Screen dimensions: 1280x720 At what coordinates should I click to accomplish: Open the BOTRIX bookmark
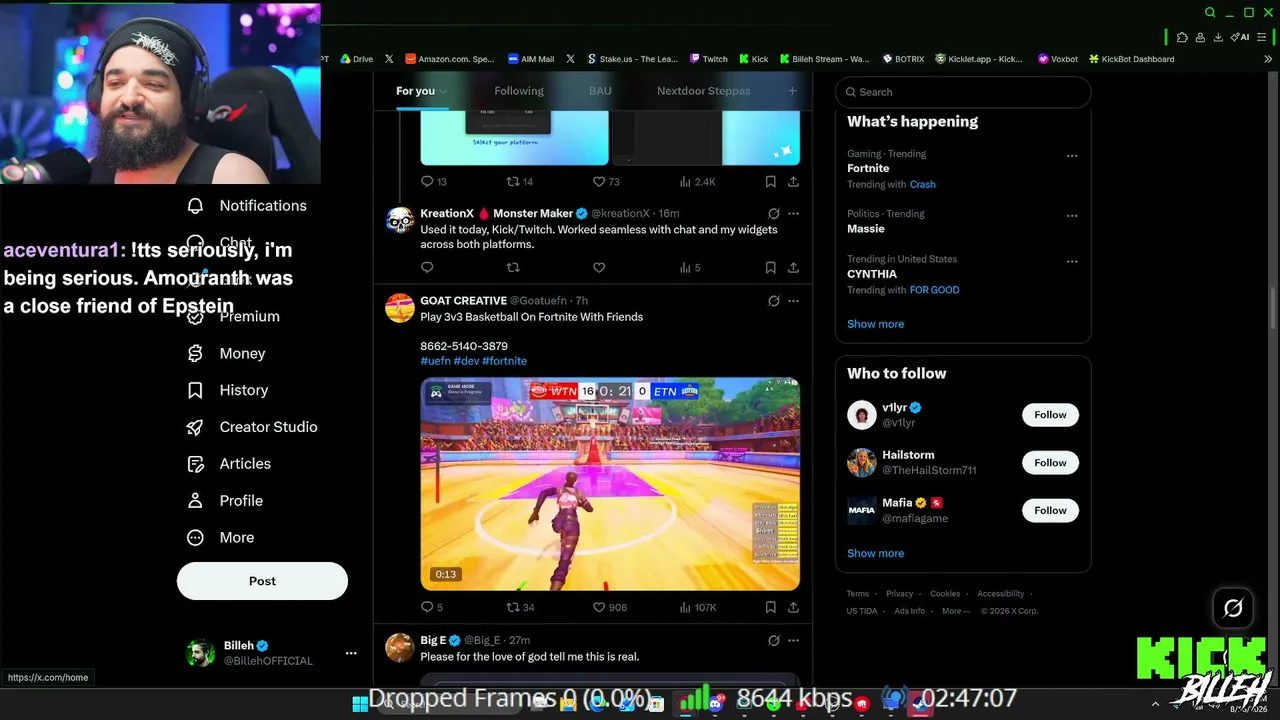coord(903,59)
